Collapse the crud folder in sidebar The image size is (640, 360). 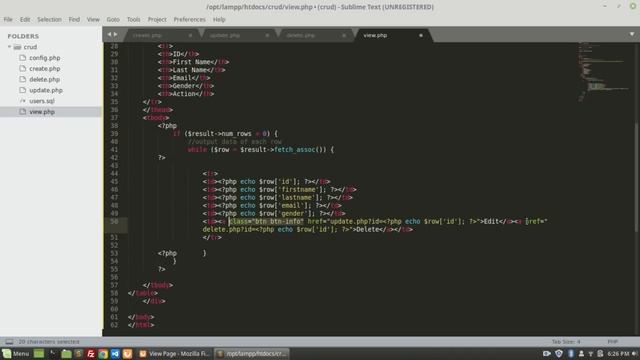pos(9,47)
